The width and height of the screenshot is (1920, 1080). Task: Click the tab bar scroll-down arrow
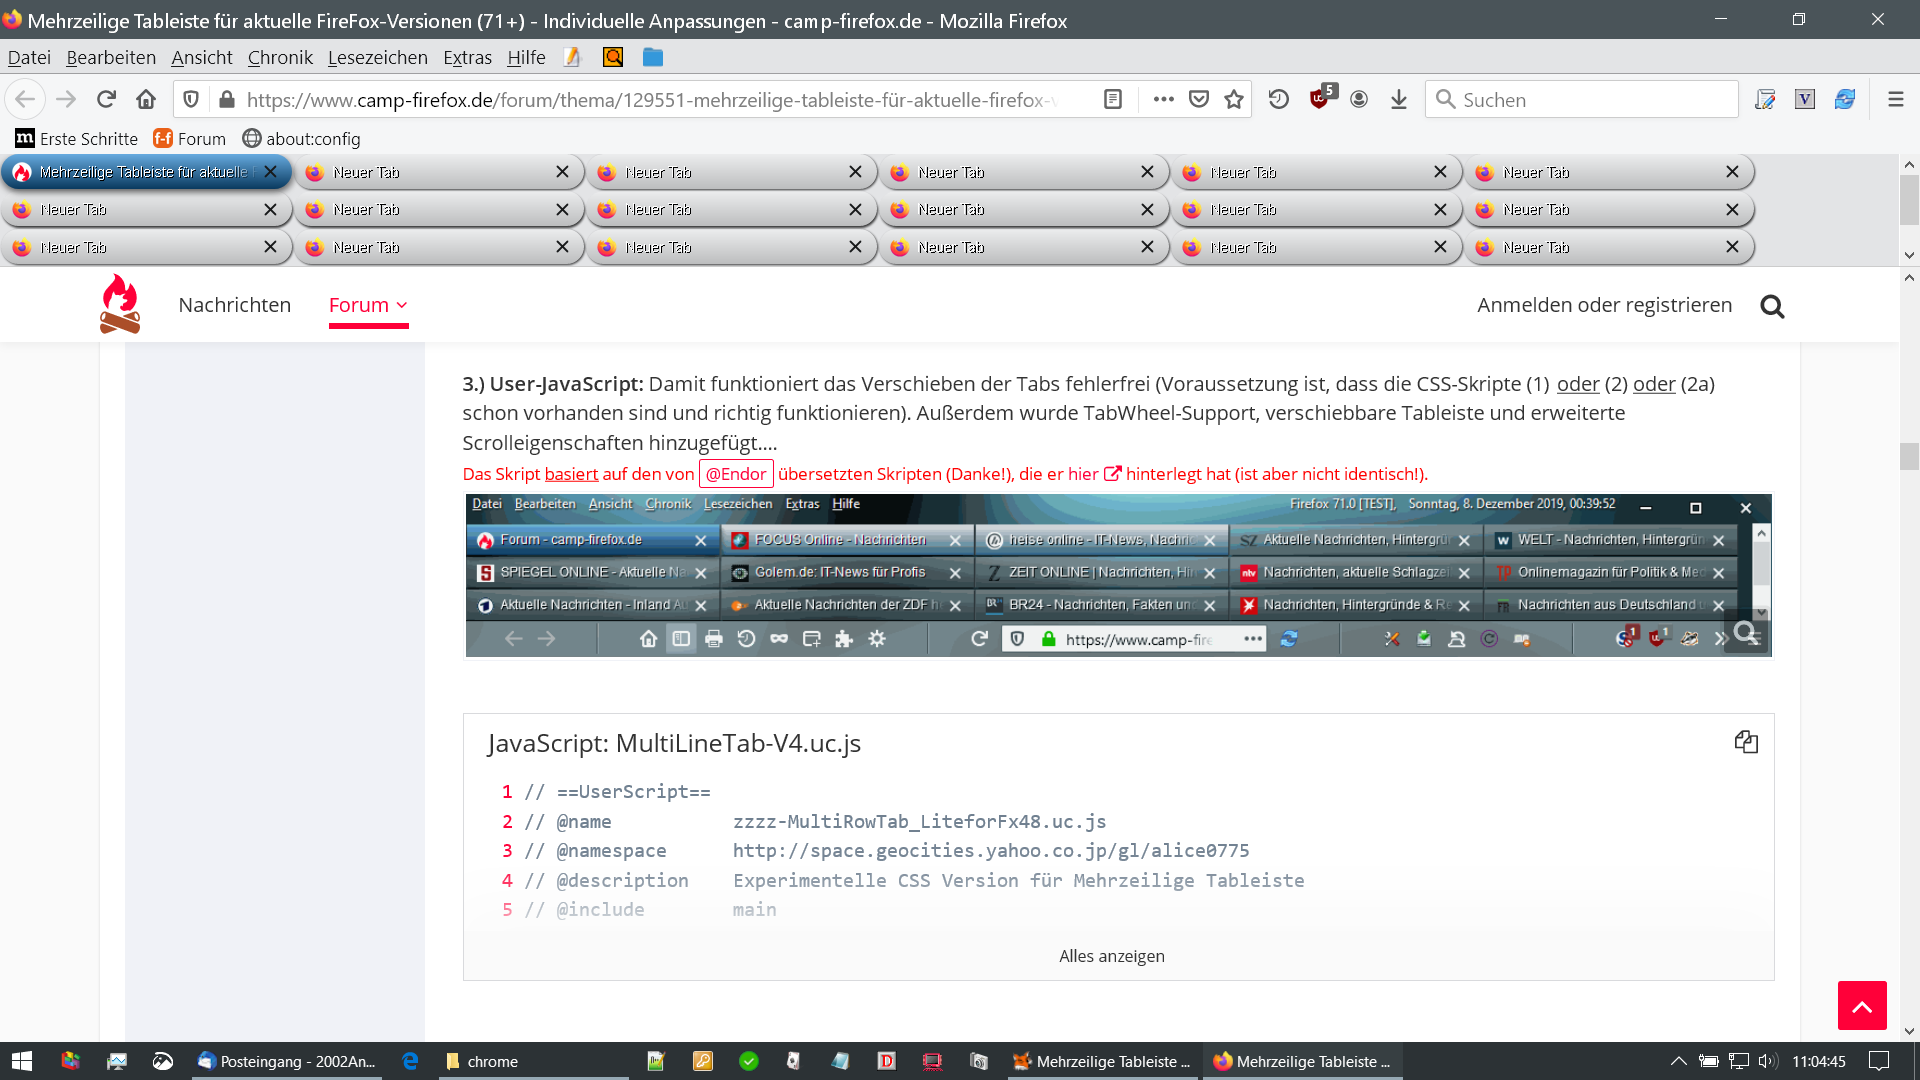1909,255
